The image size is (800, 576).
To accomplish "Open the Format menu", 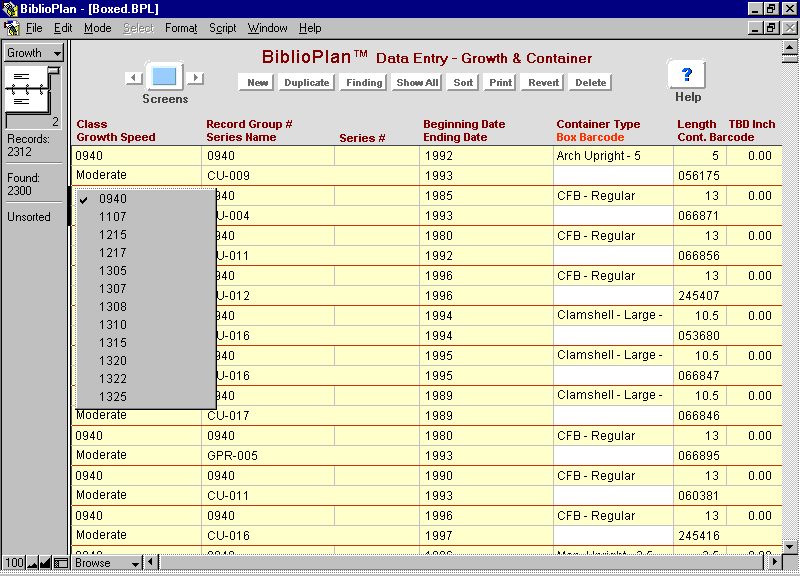I will (181, 28).
